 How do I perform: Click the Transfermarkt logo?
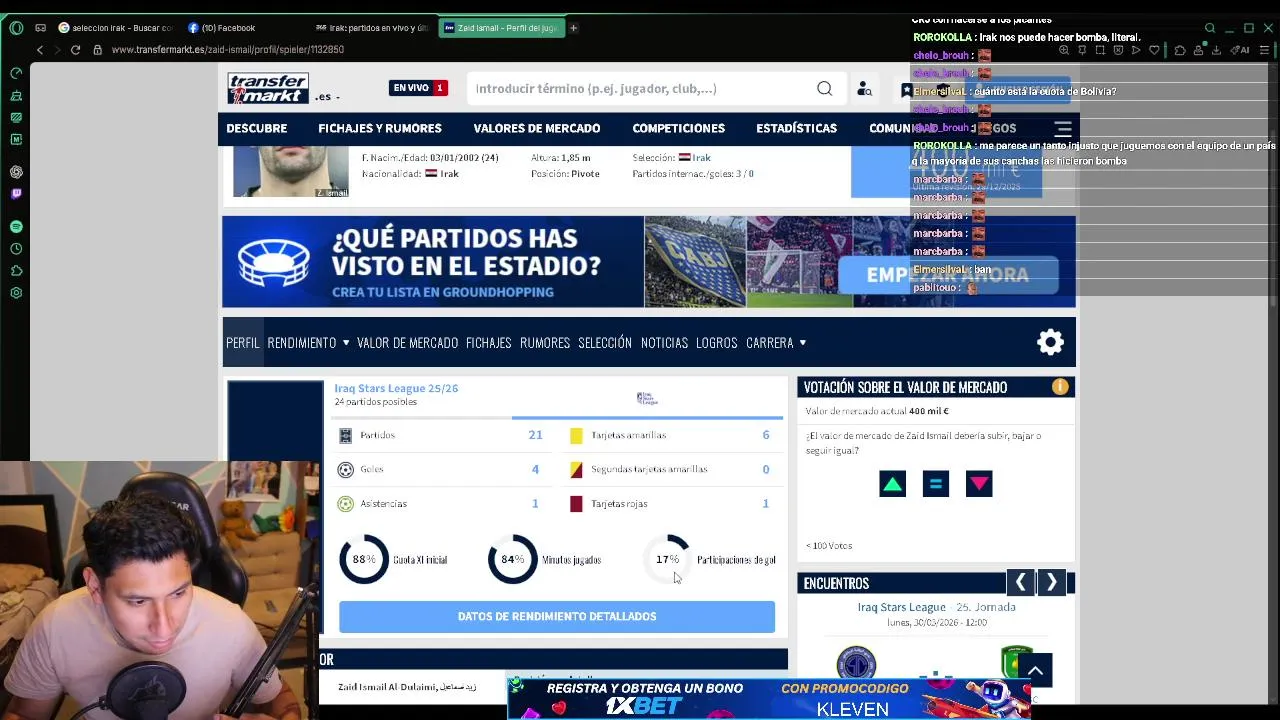[x=268, y=88]
